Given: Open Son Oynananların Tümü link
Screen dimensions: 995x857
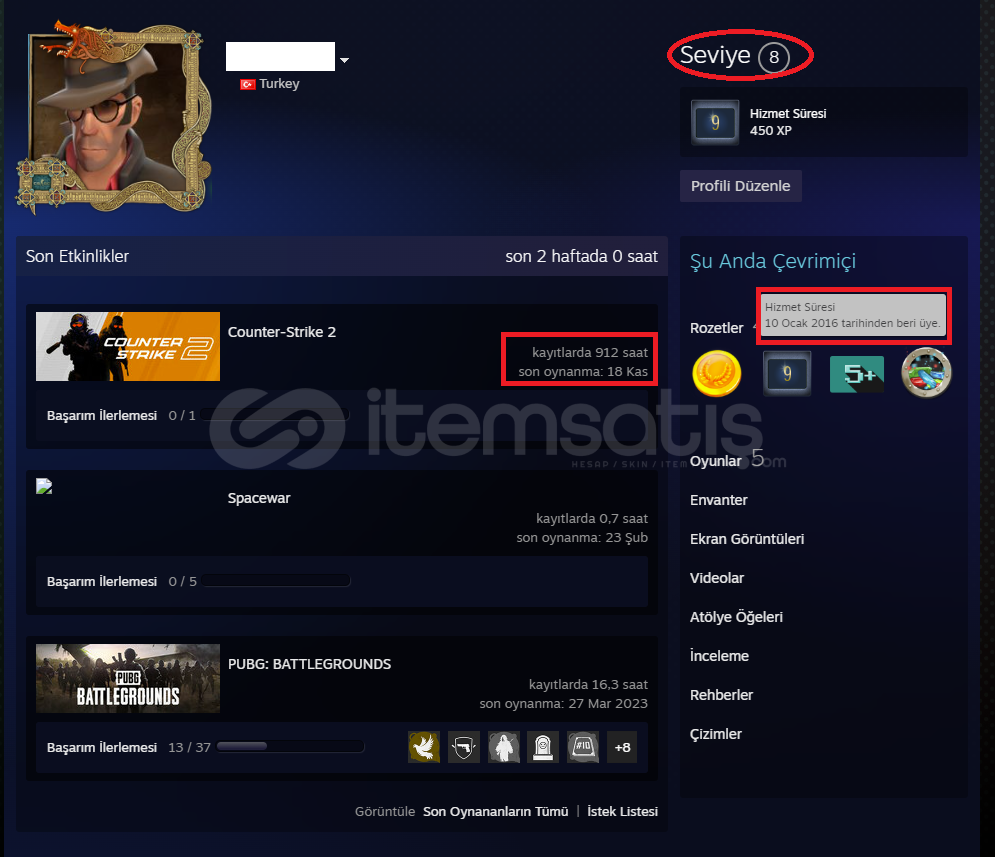Looking at the screenshot, I should pos(496,811).
